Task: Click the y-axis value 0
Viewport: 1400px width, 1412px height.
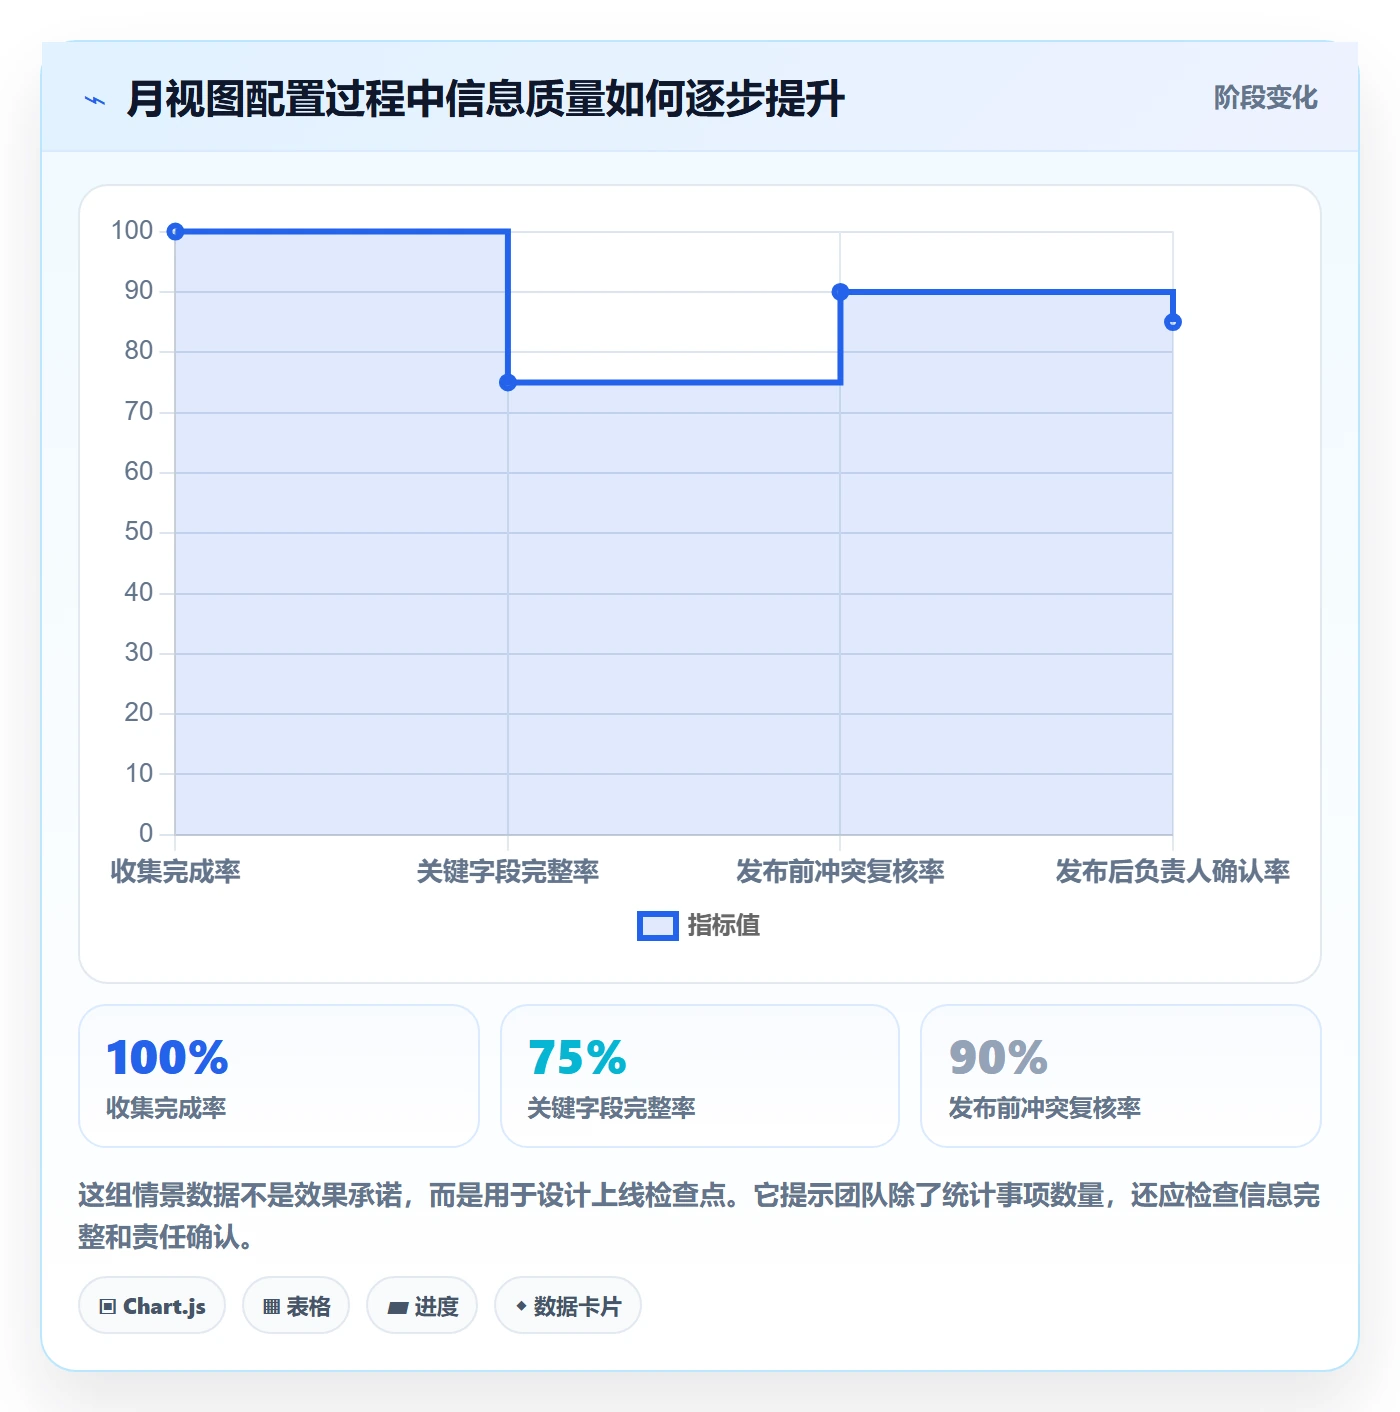Action: pyautogui.click(x=146, y=833)
